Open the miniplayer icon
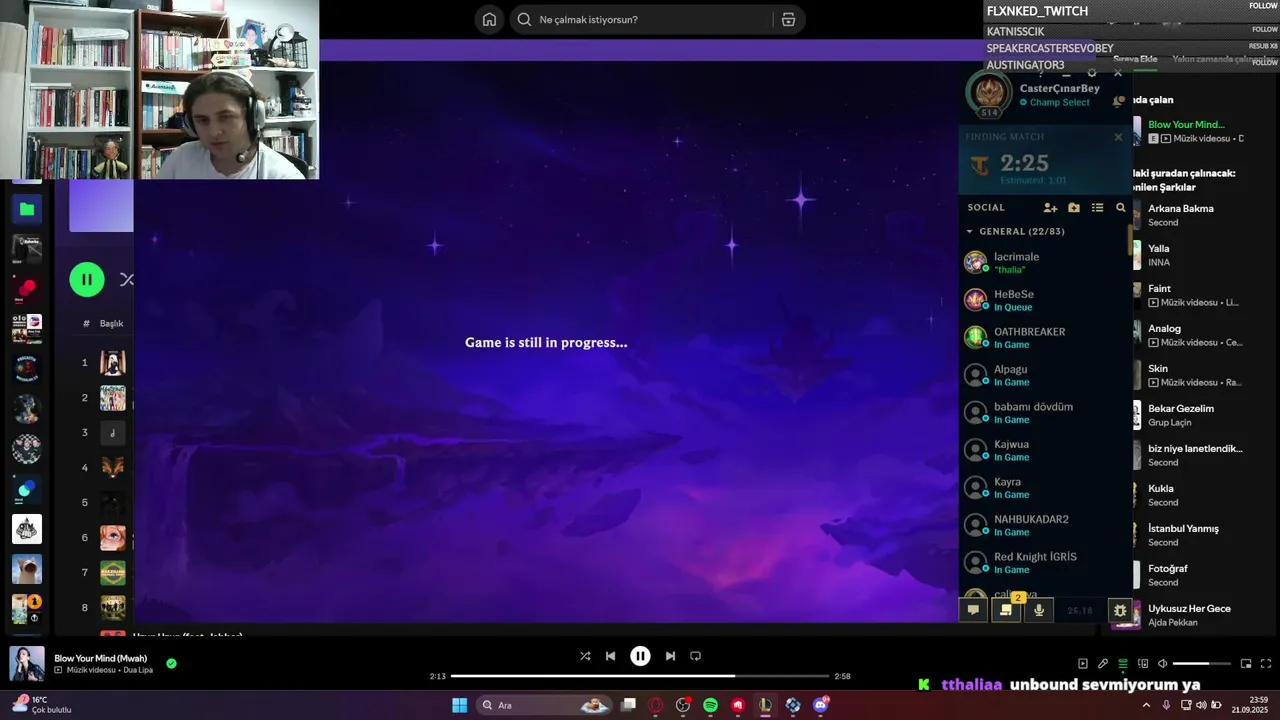Image resolution: width=1280 pixels, height=720 pixels. pyautogui.click(x=1246, y=663)
